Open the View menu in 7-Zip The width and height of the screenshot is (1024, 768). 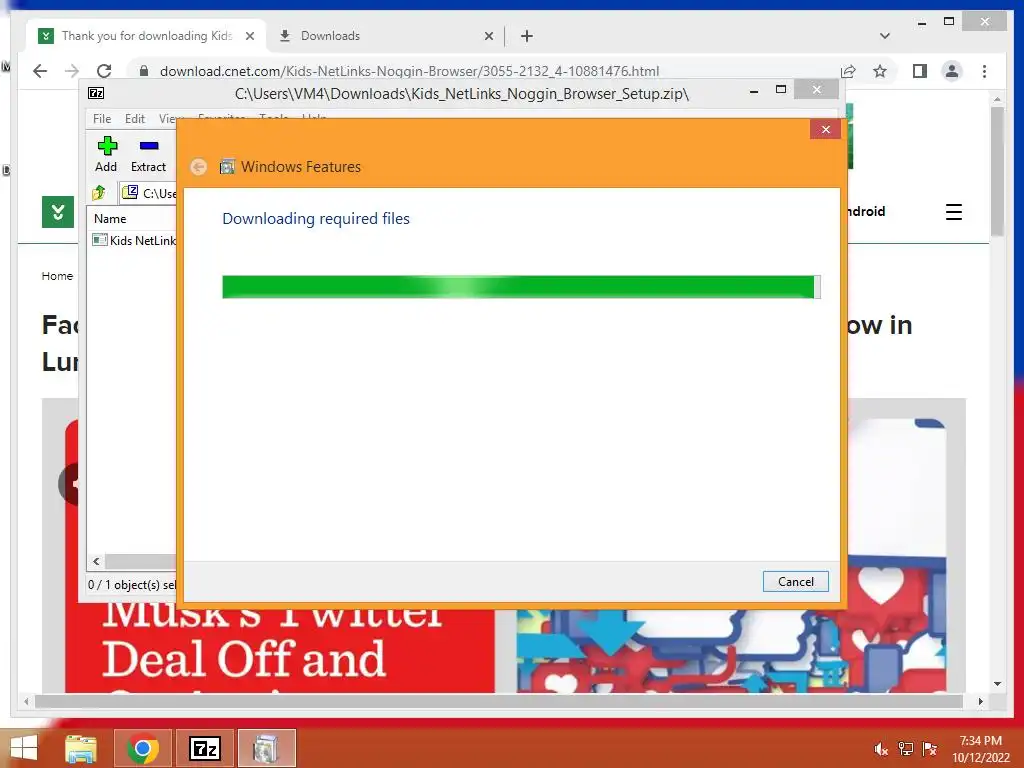pyautogui.click(x=168, y=119)
